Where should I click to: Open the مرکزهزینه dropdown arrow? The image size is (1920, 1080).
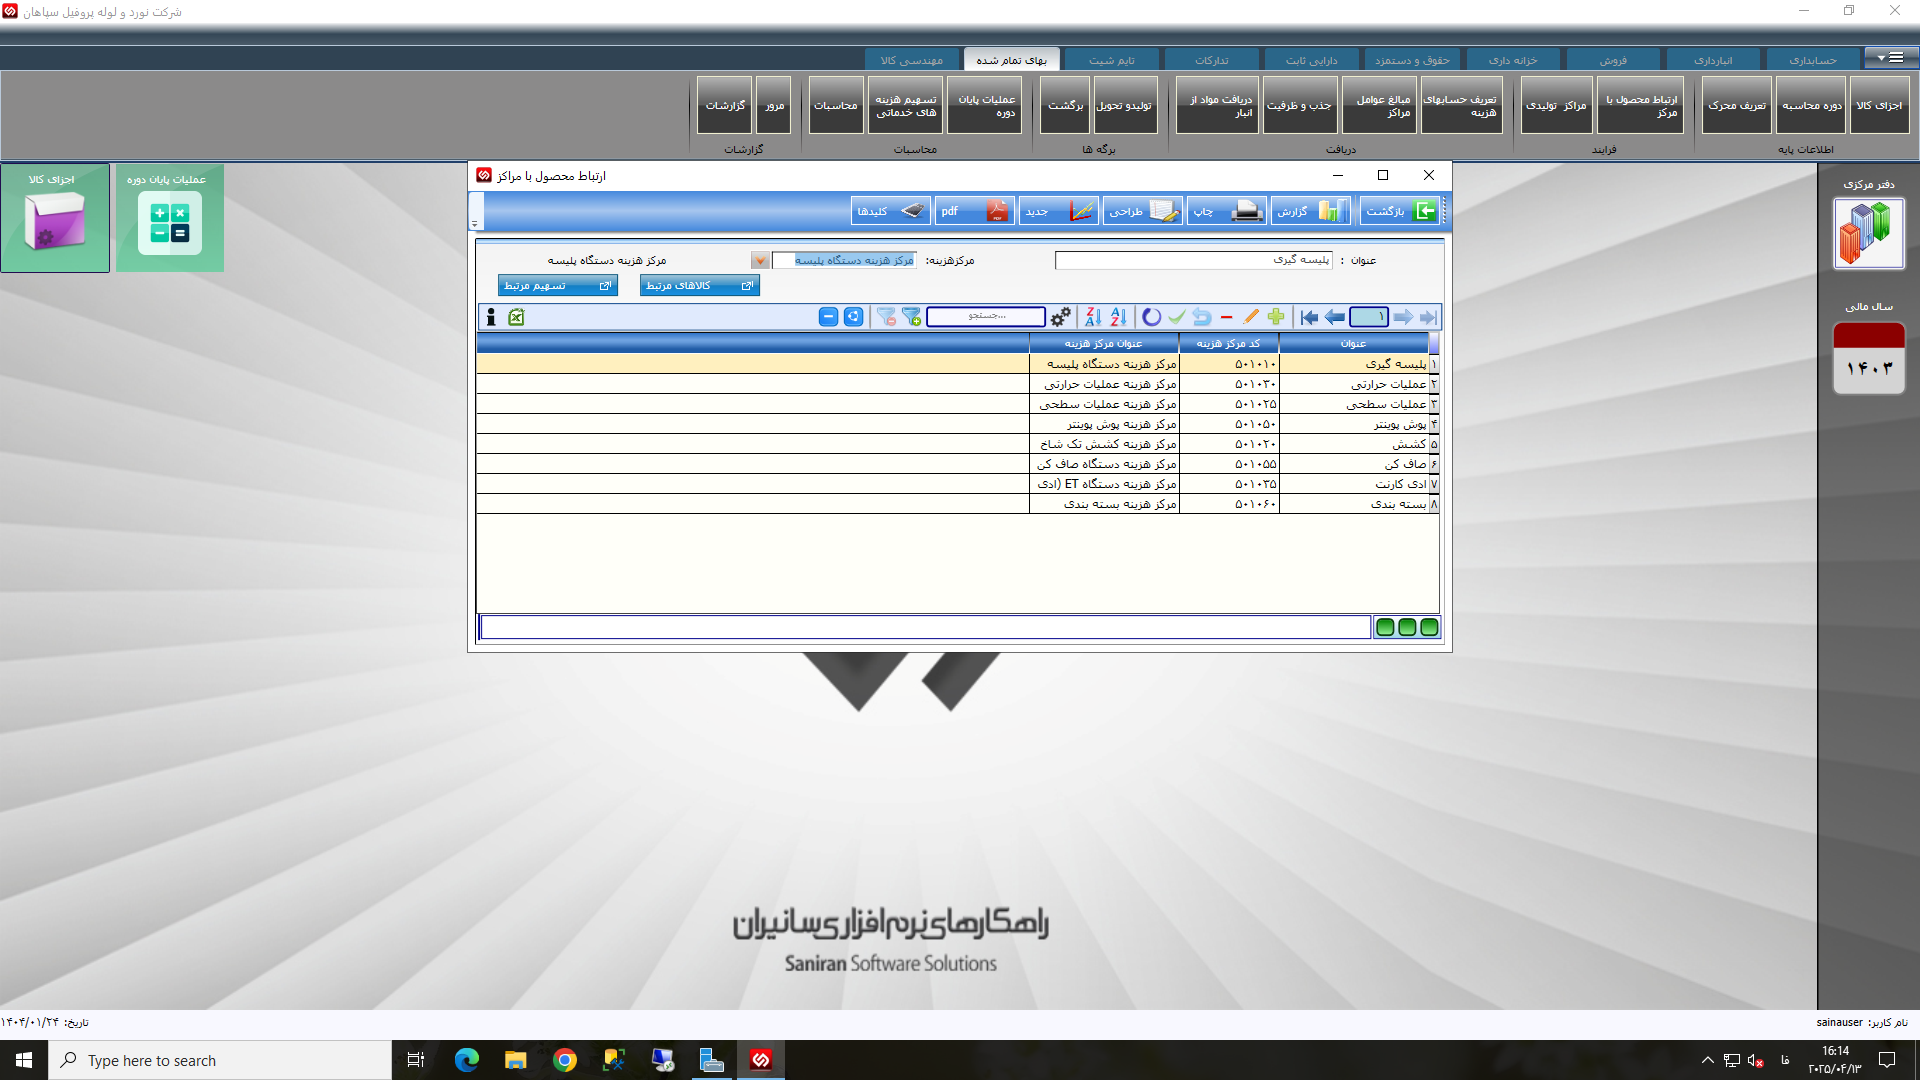tap(760, 260)
